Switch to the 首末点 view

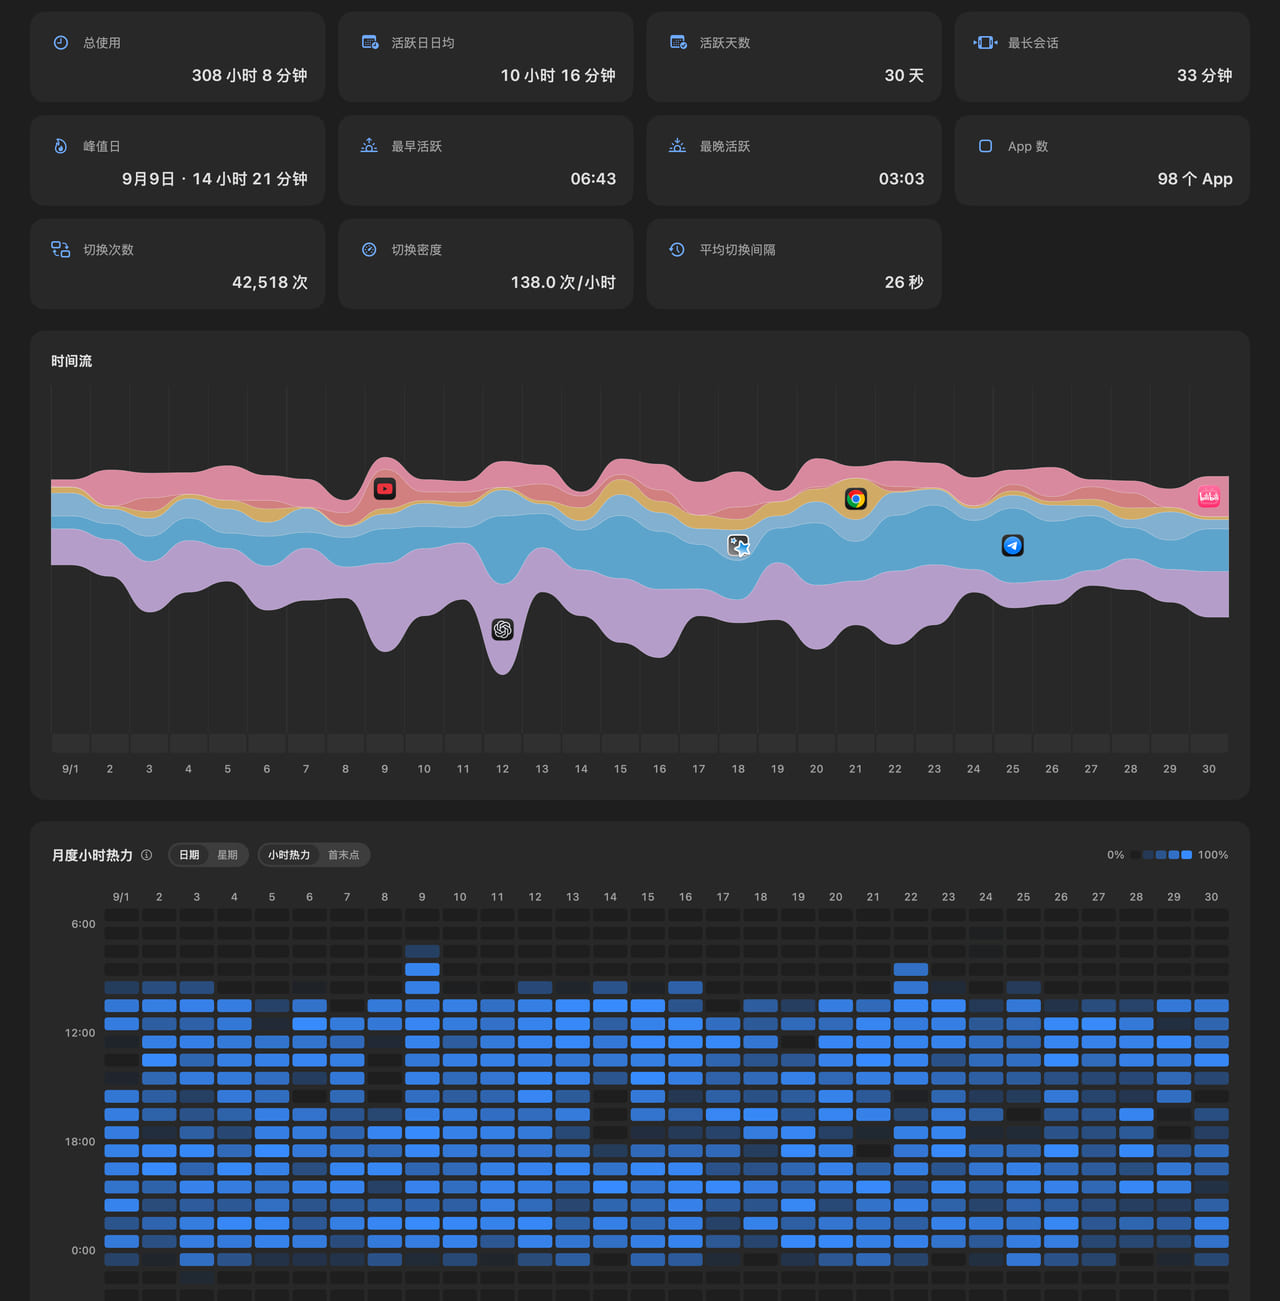coord(344,855)
